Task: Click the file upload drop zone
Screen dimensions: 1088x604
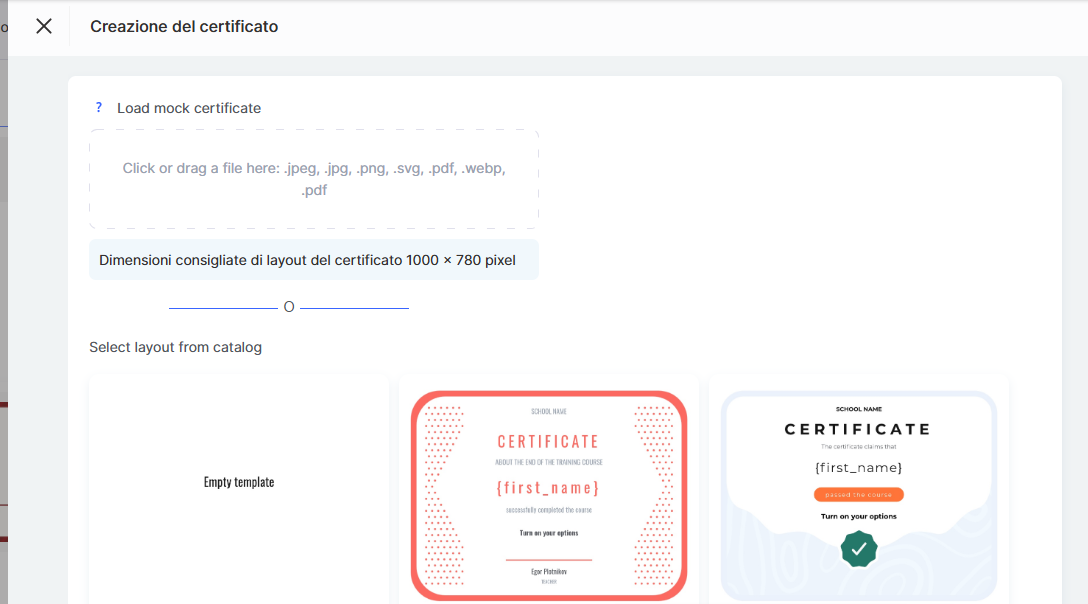Action: [x=314, y=179]
